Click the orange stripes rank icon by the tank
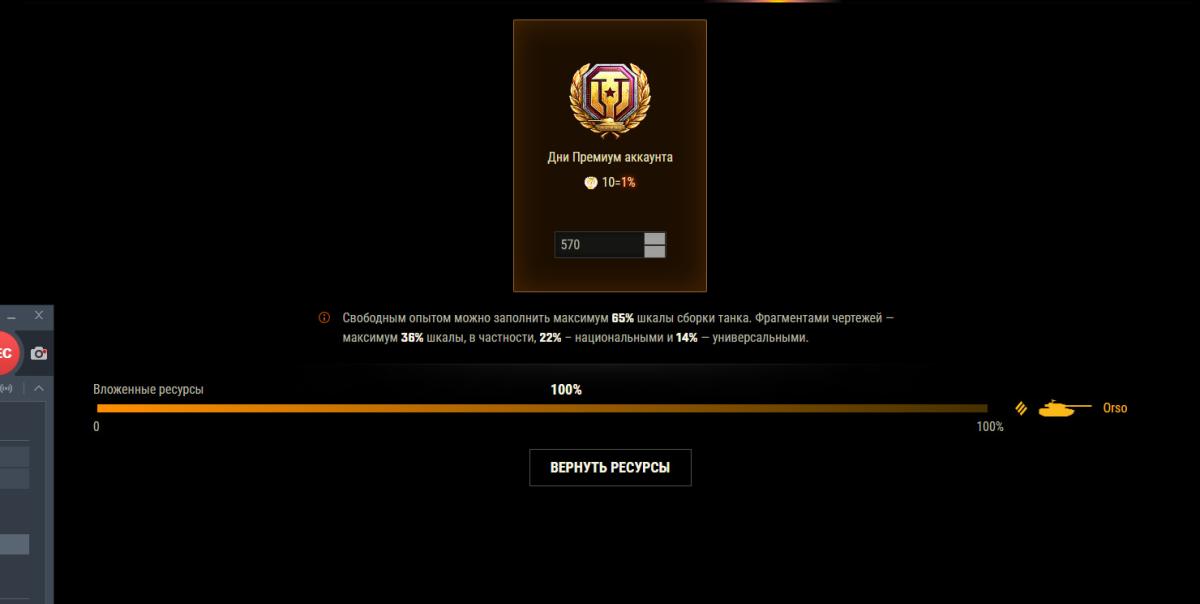Image resolution: width=1200 pixels, height=604 pixels. [x=1021, y=408]
